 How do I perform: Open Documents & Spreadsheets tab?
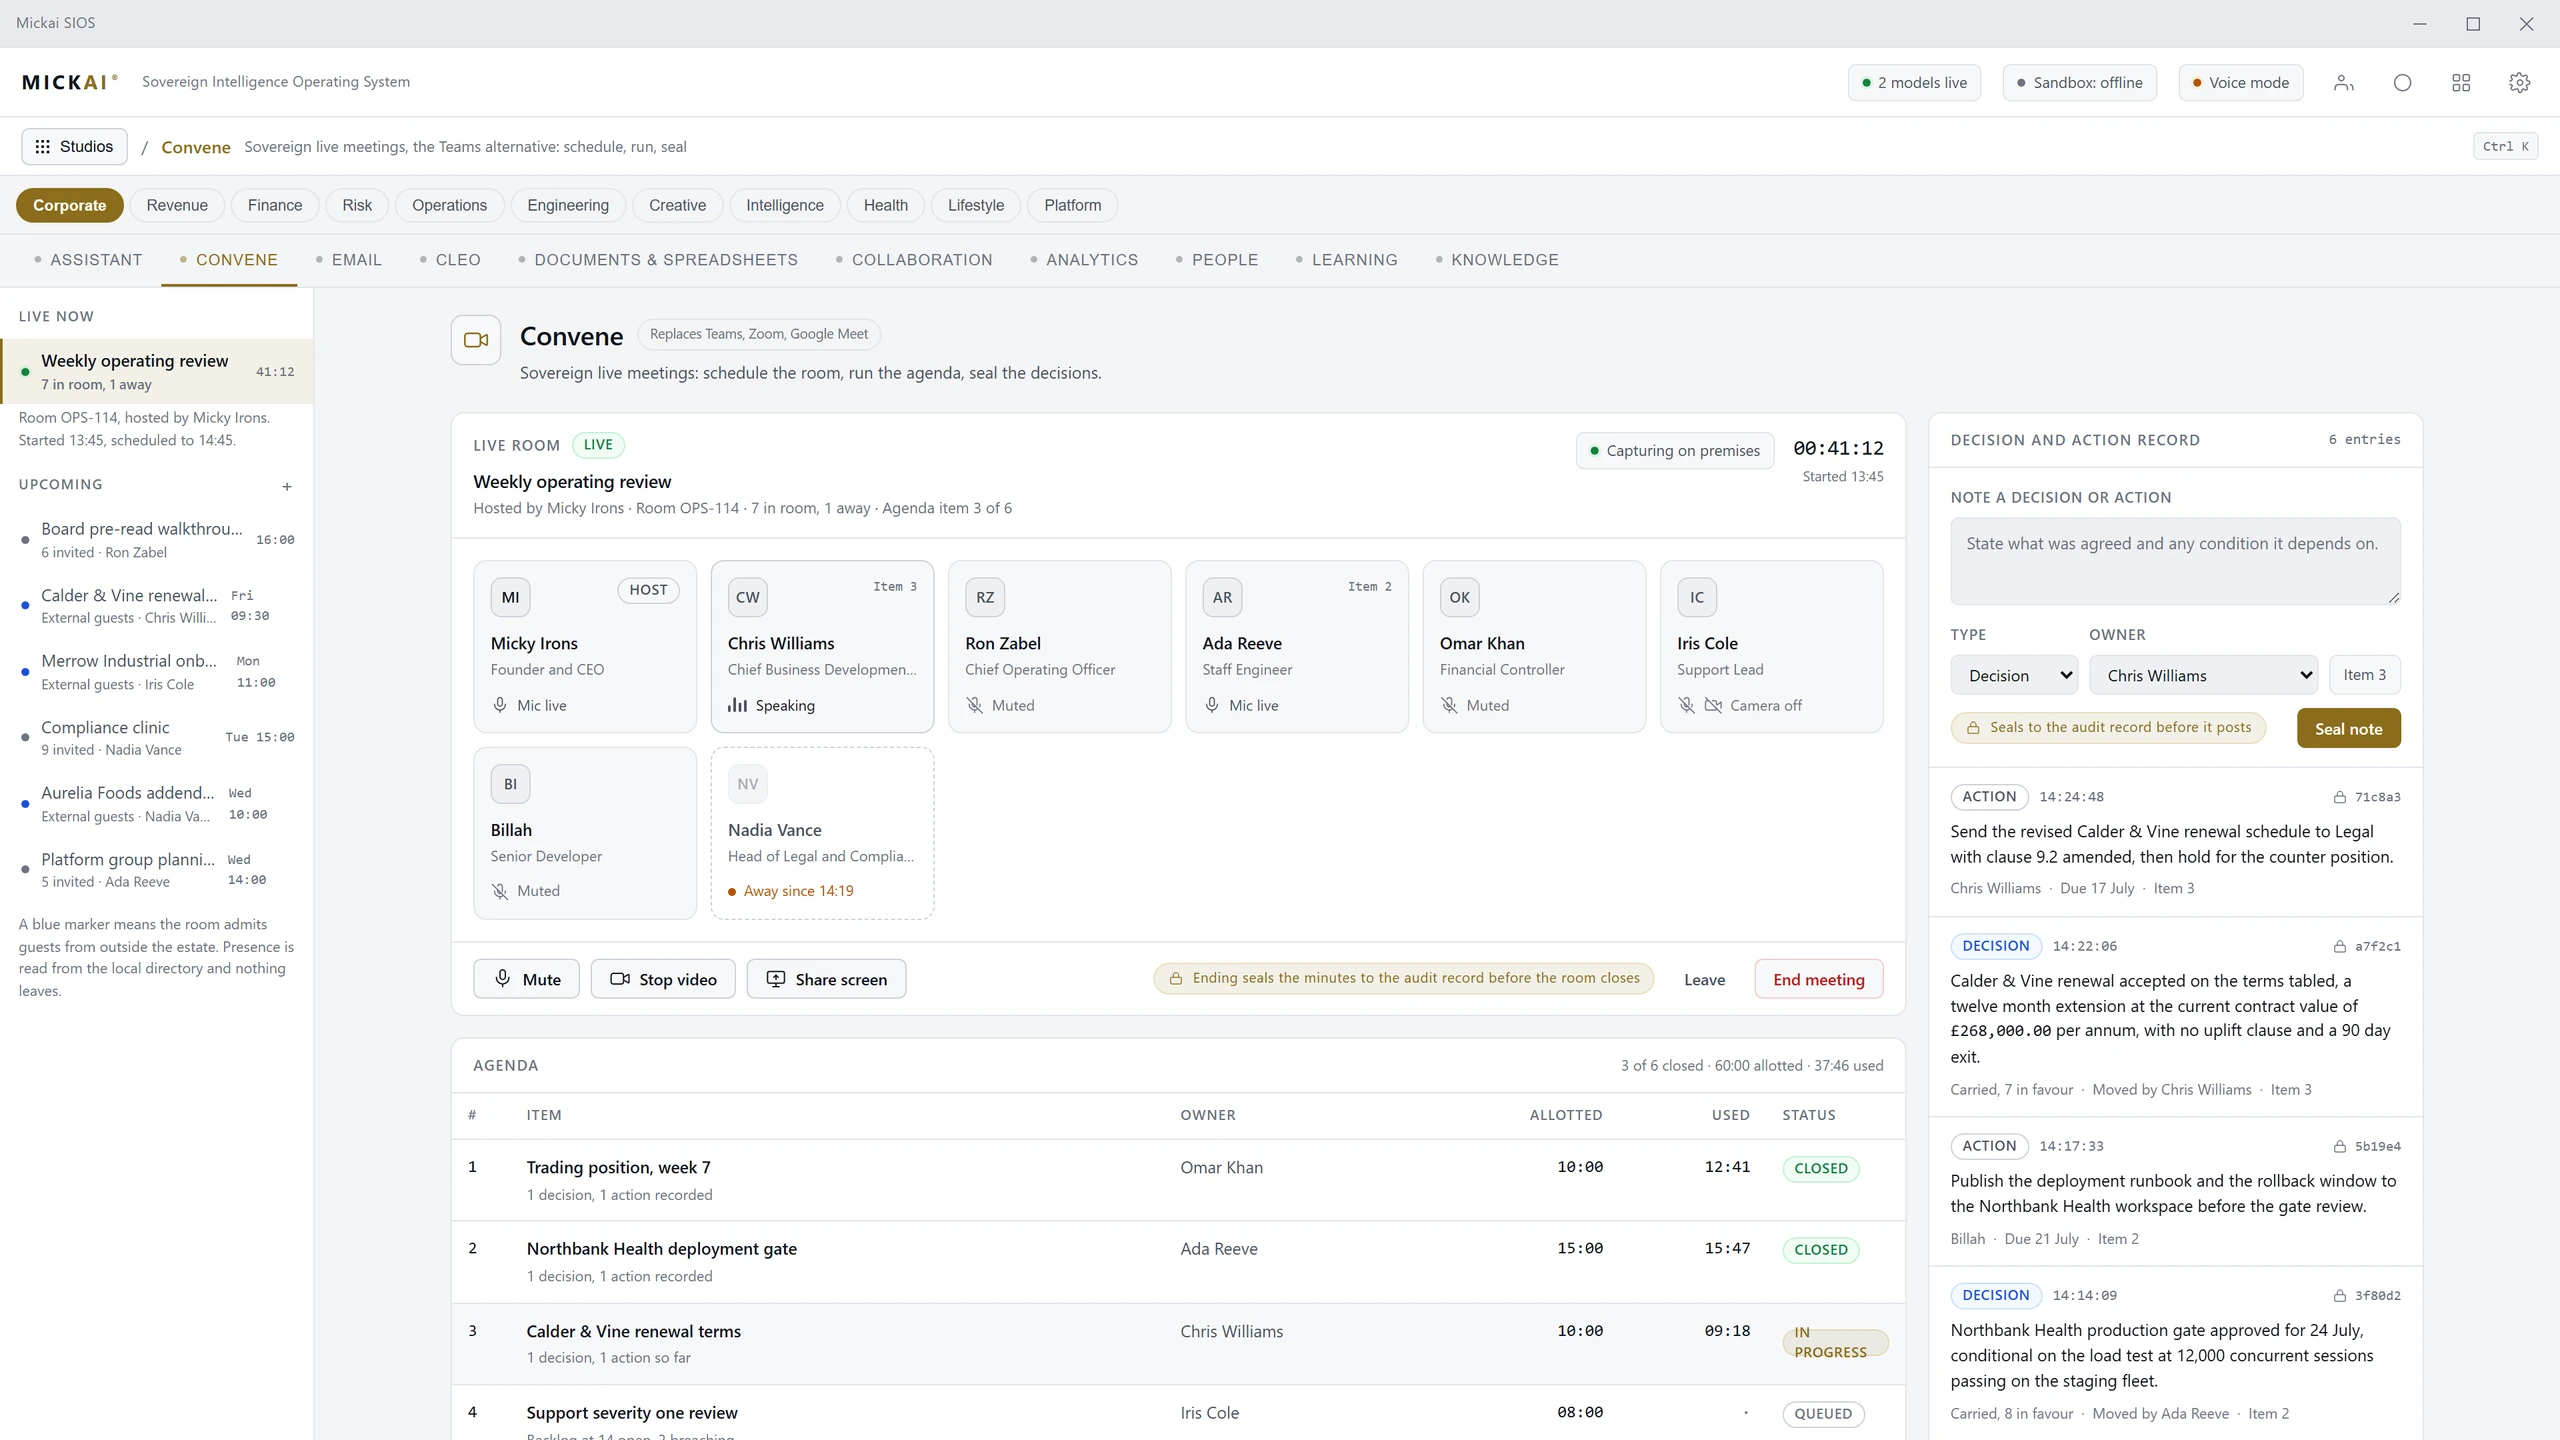coord(658,260)
